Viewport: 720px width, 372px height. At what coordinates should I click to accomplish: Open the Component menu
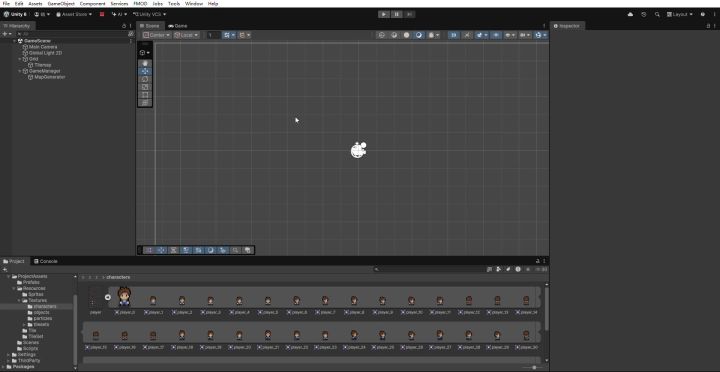click(92, 3)
